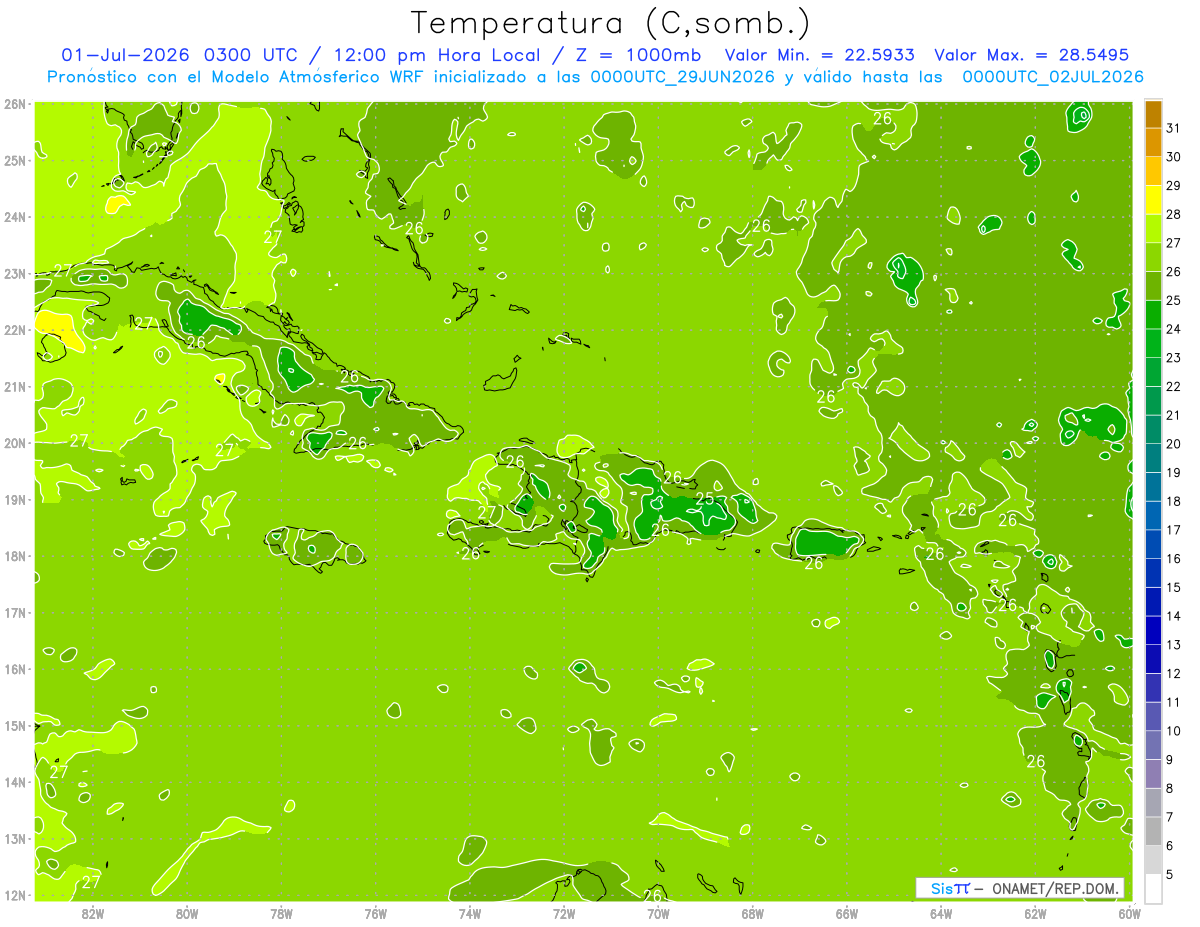Viewport: 1200px width, 927px height.
Task: Click the blue "Sisπ" logo text
Action: tap(950, 888)
